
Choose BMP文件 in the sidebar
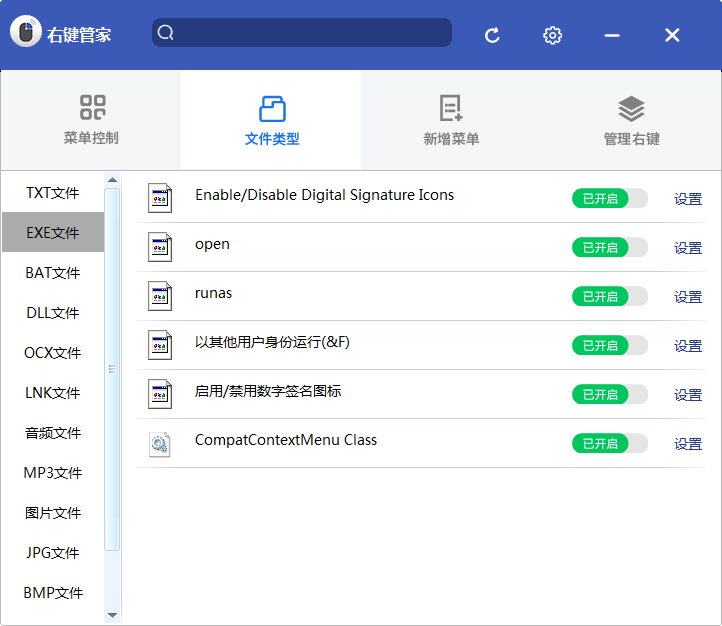point(53,592)
